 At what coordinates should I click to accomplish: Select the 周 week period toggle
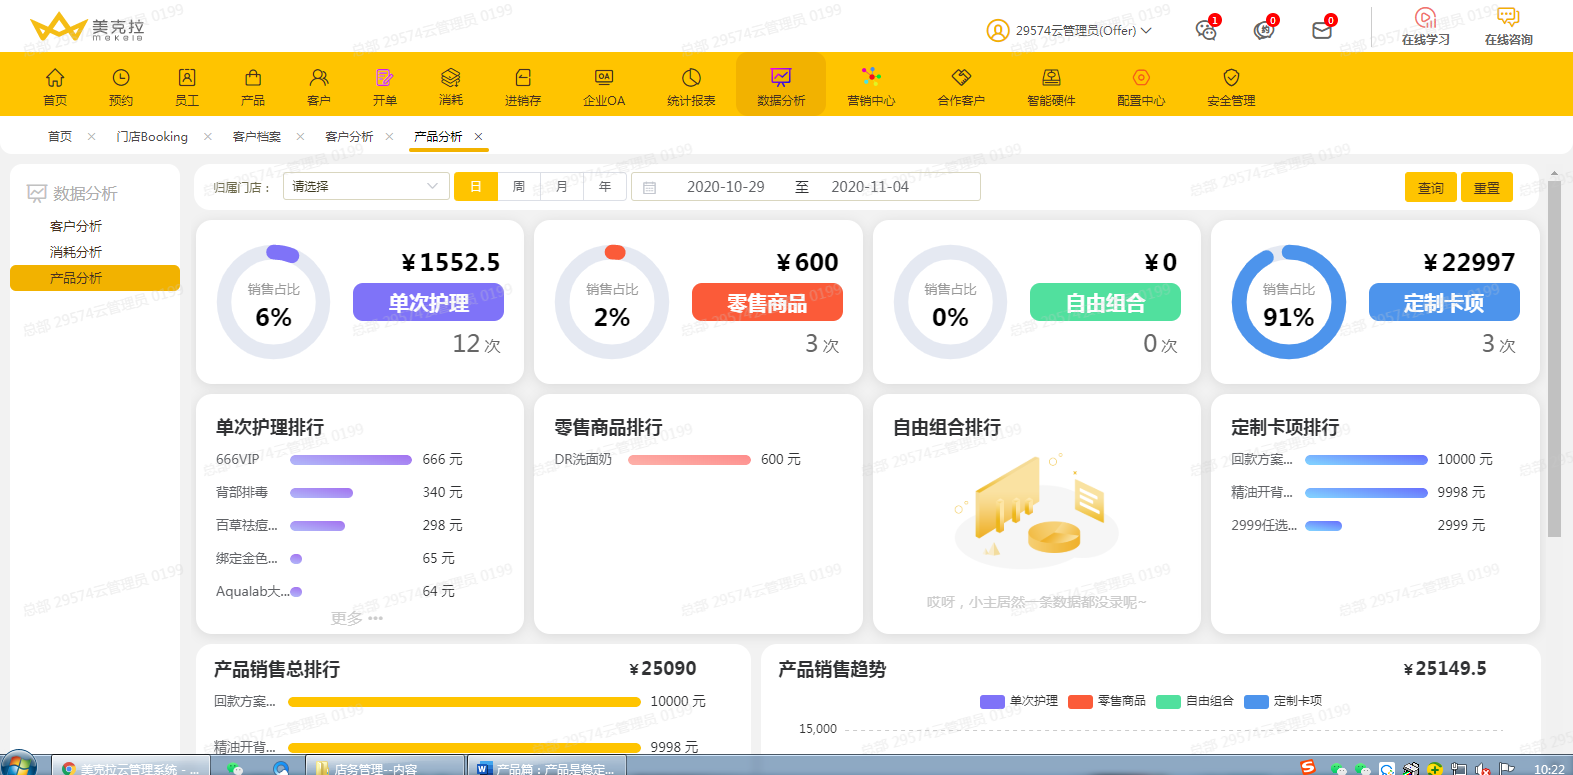tap(519, 187)
